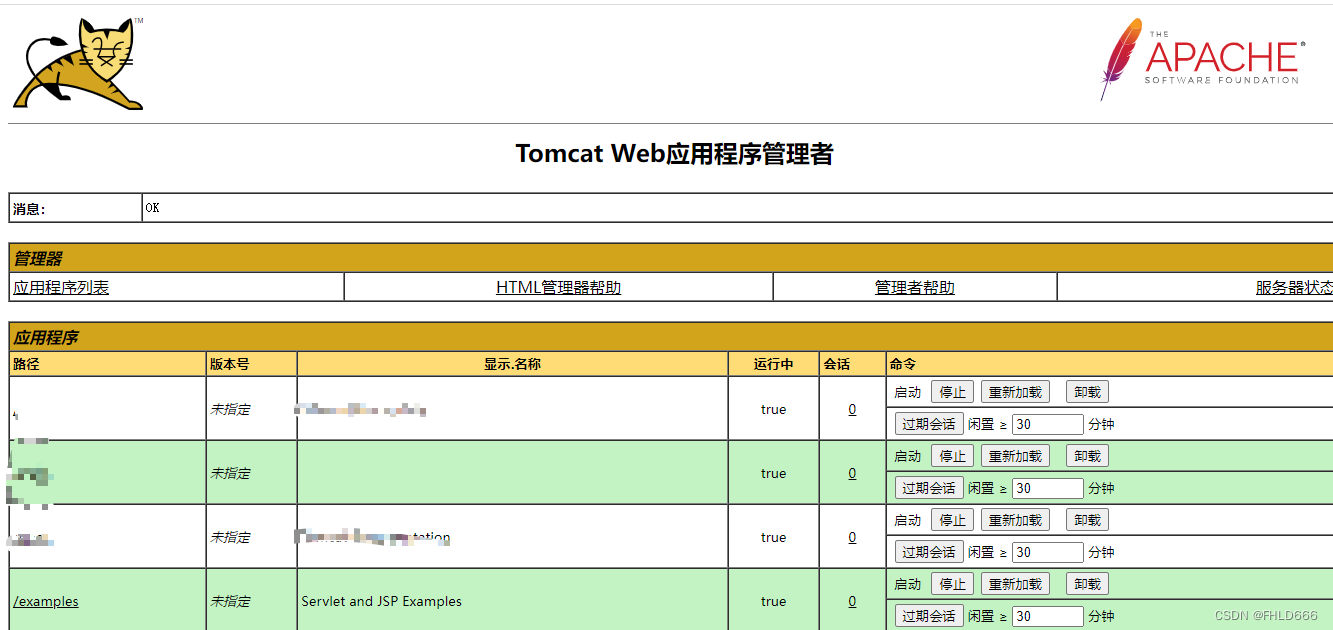Open the /examples application link
Image resolution: width=1333 pixels, height=630 pixels.
[x=45, y=601]
